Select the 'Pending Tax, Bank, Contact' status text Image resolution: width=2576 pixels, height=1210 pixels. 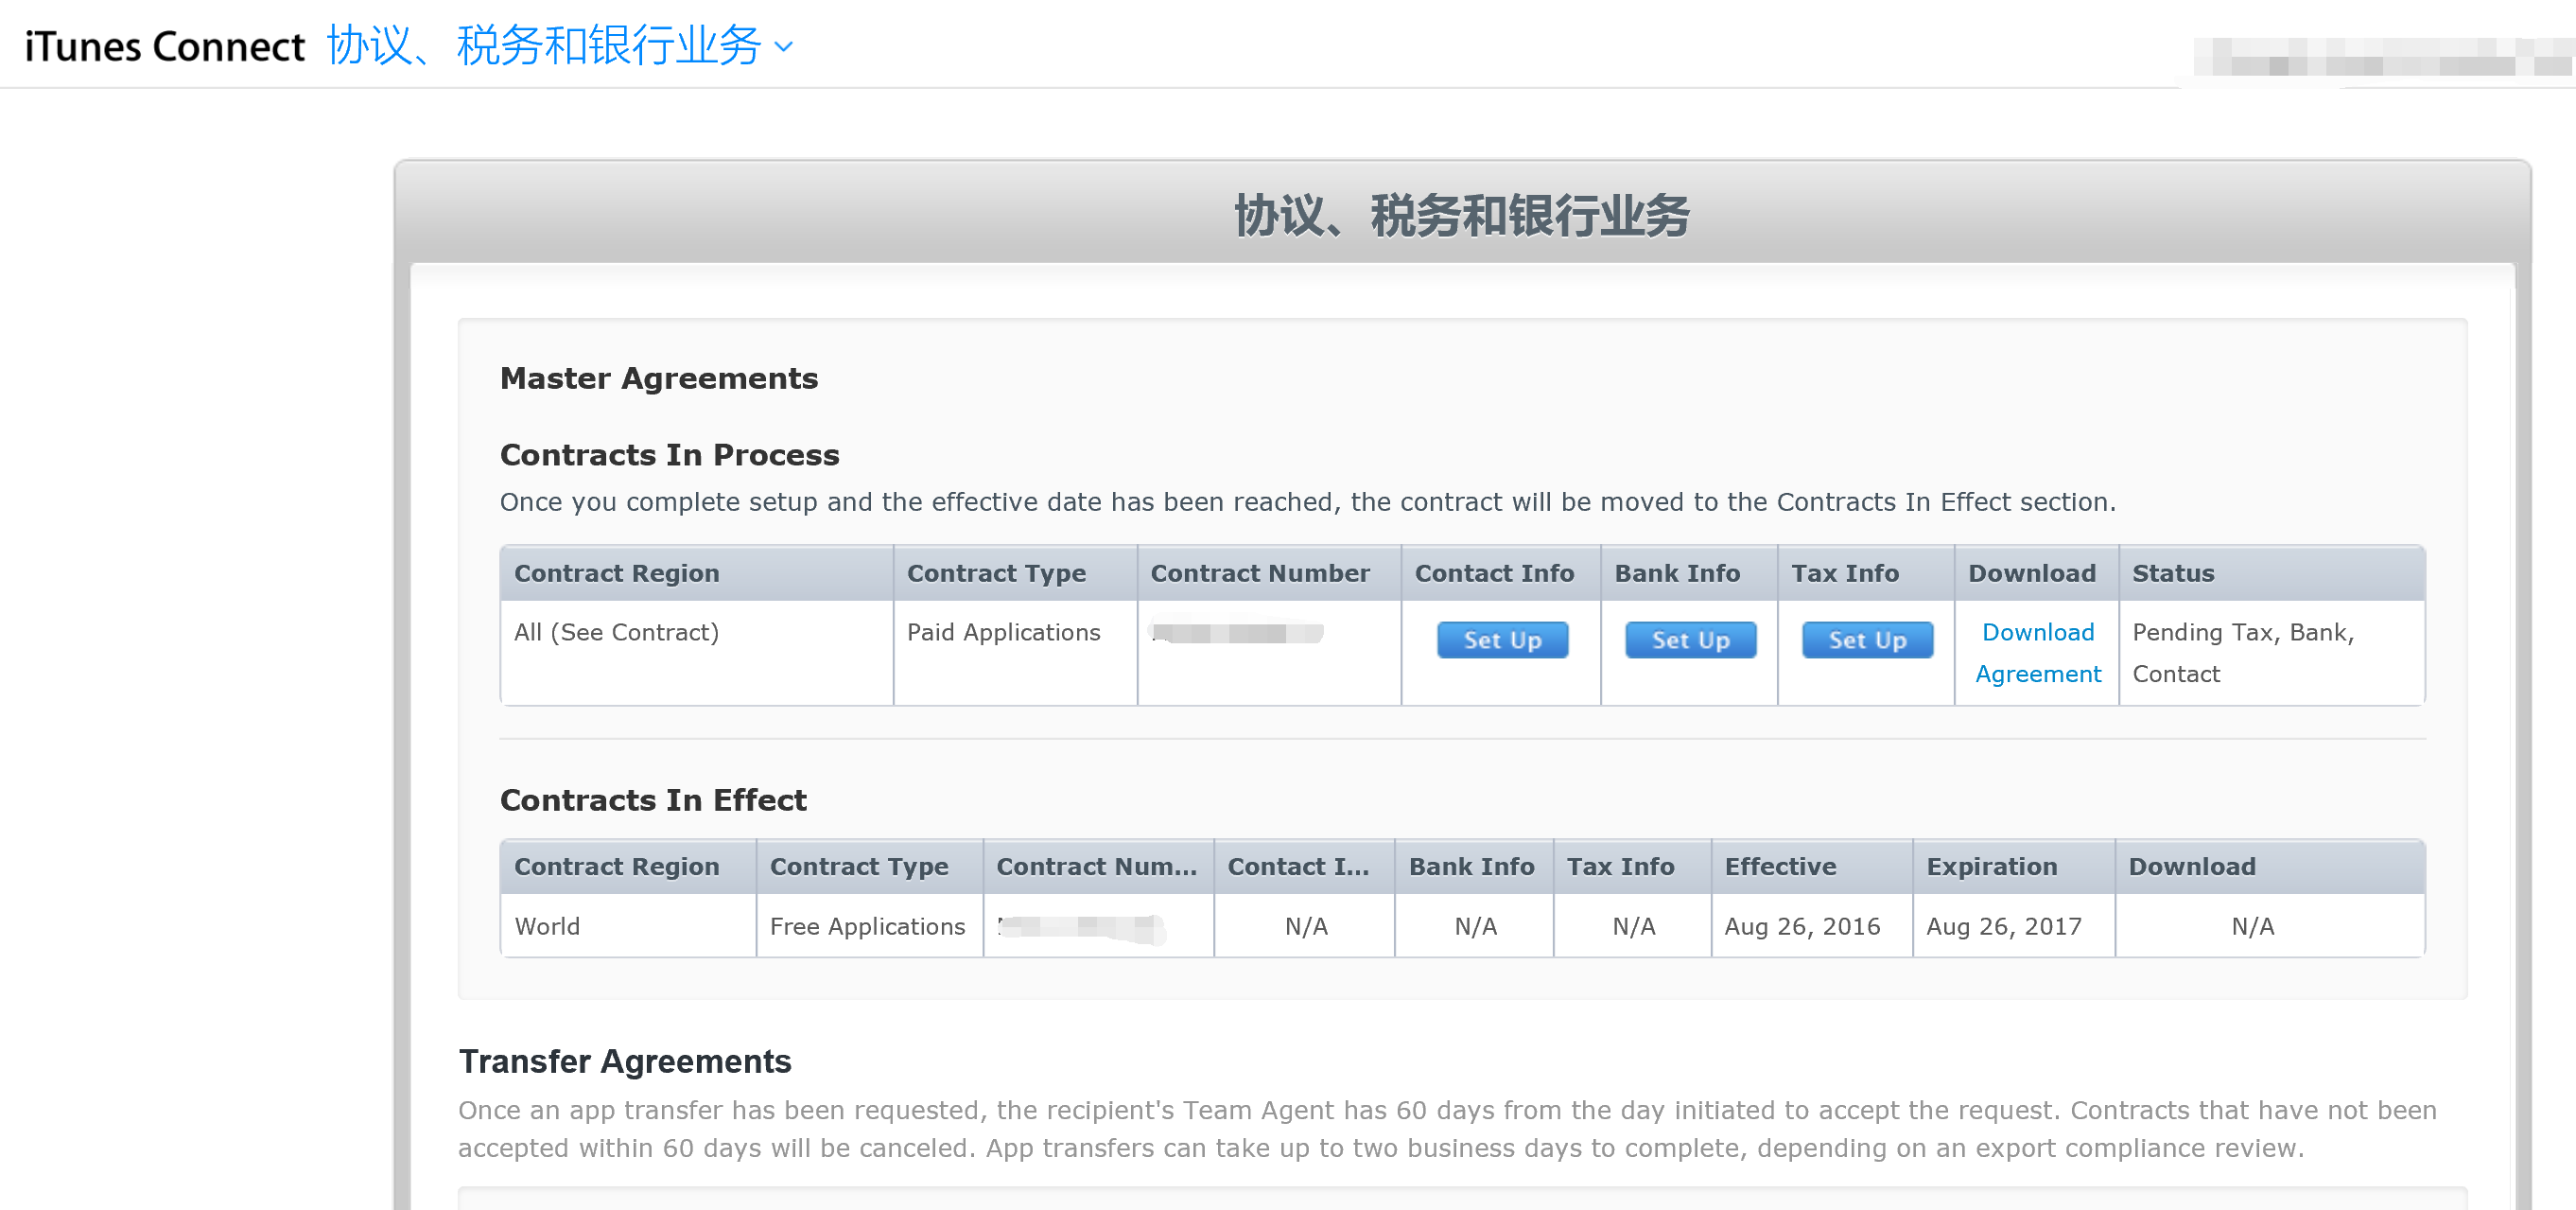pos(2243,653)
